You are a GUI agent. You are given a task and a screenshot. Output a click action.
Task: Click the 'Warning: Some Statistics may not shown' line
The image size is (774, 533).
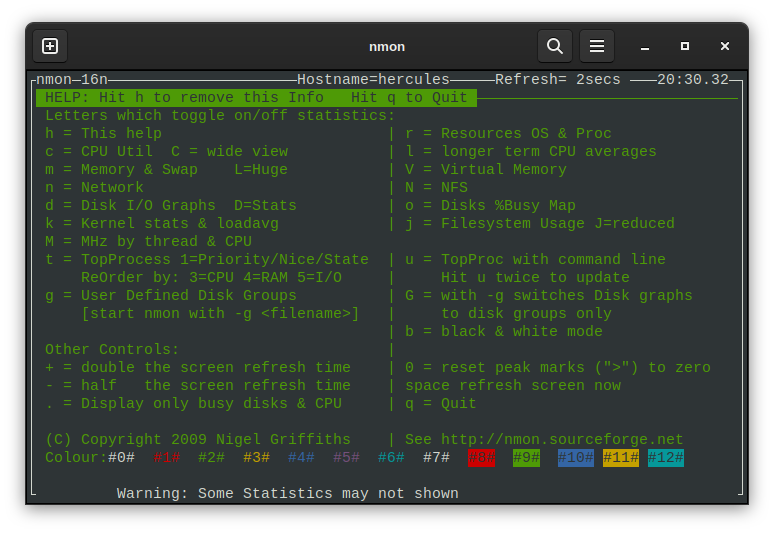[288, 494]
